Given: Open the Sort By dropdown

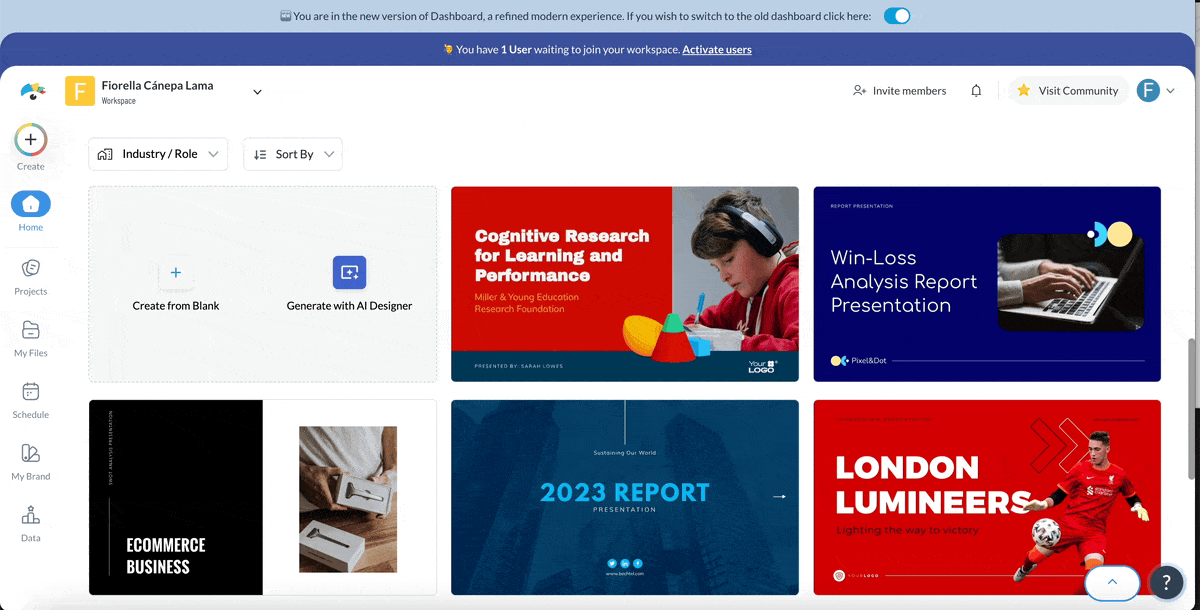Looking at the screenshot, I should (293, 154).
